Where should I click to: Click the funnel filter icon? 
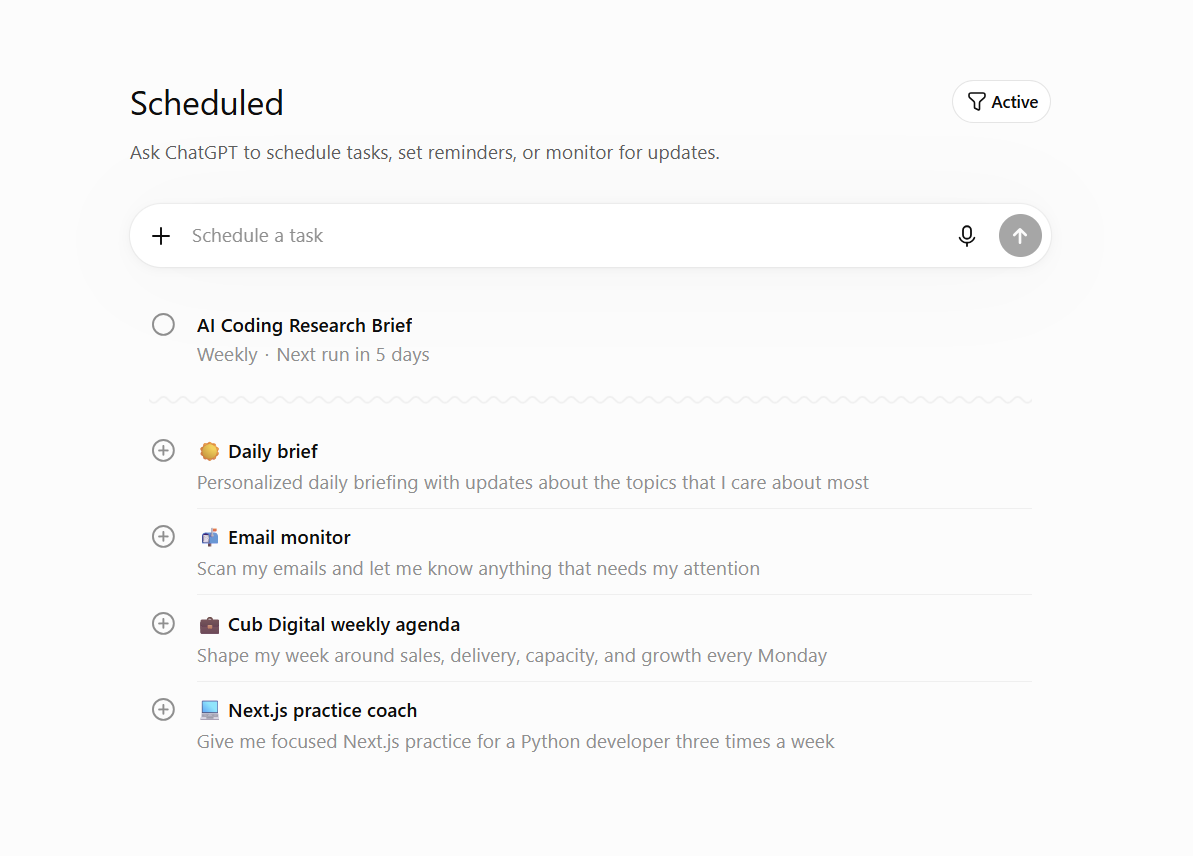(976, 102)
